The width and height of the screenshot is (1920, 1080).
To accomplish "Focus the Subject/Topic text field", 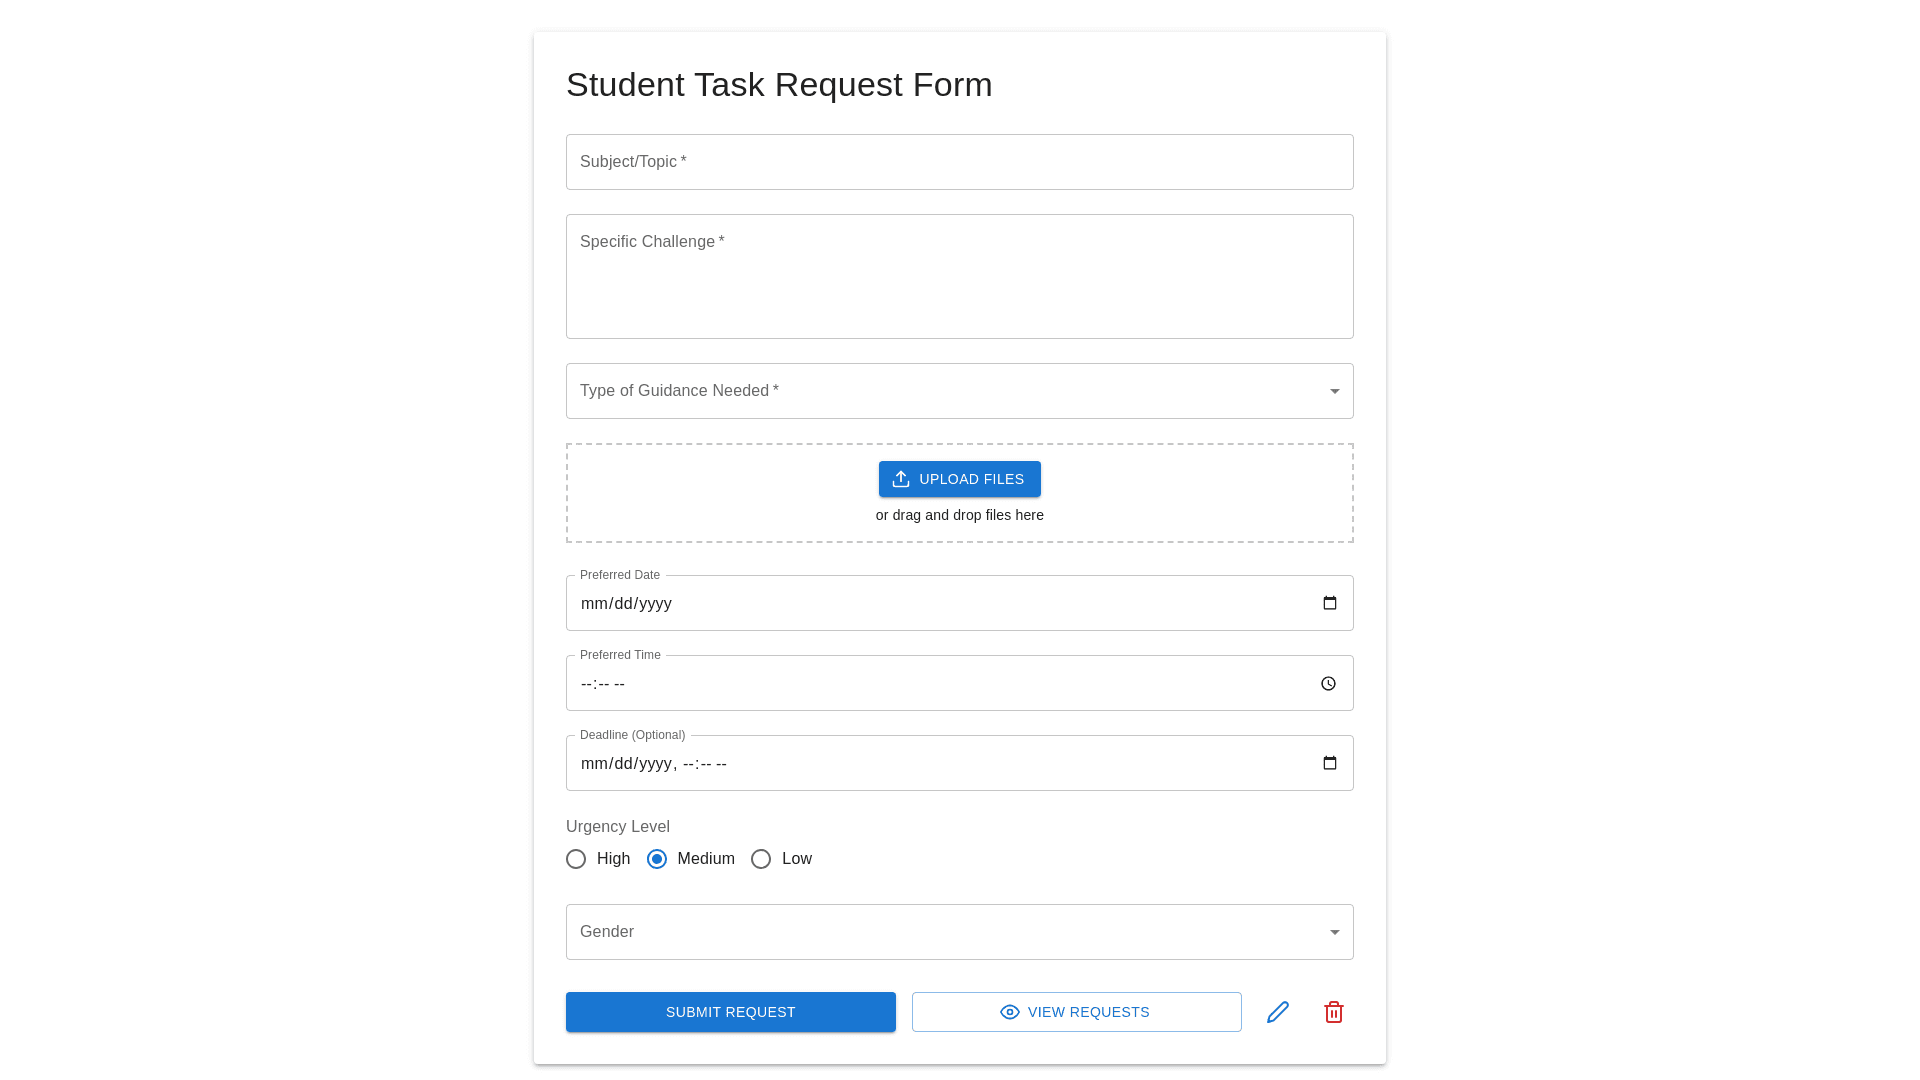I will pos(958,162).
